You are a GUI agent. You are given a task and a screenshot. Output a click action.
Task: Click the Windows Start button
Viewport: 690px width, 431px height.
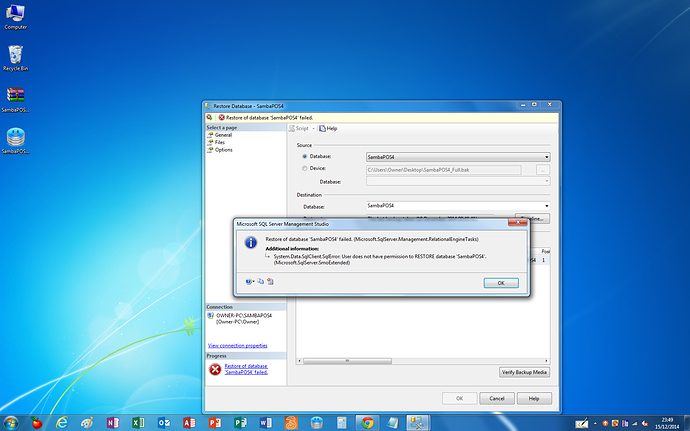click(12, 422)
